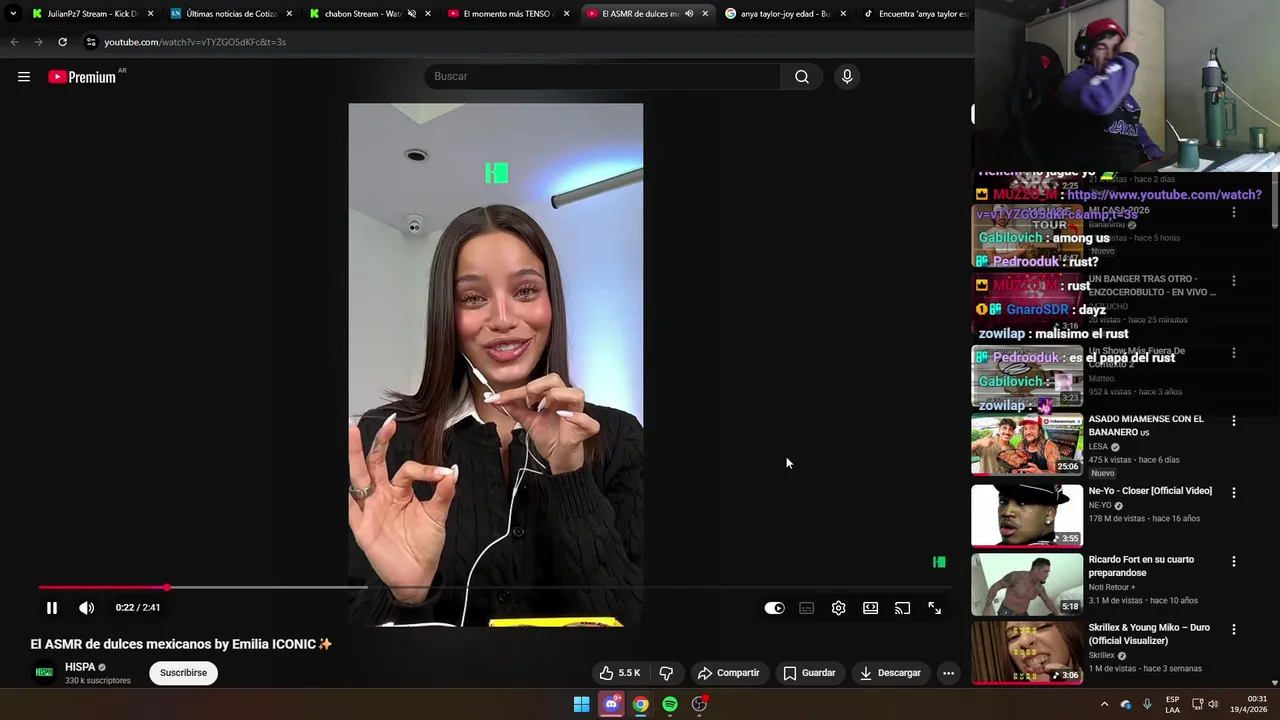
Task: Subscribe to HISPA with Suscribirse
Action: coord(183,673)
